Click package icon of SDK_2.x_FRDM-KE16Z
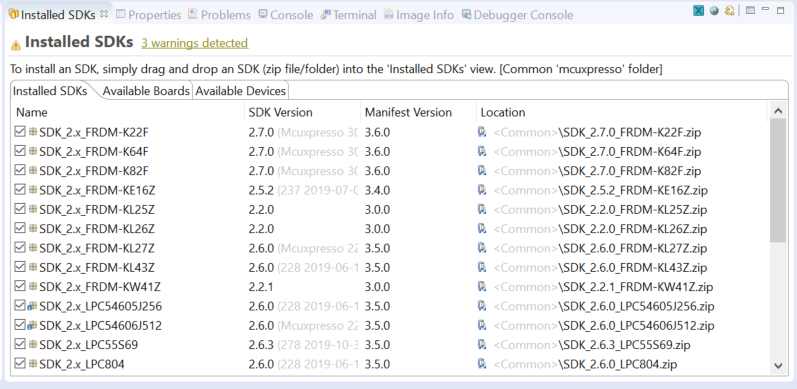This screenshot has width=797, height=389. coord(33,190)
